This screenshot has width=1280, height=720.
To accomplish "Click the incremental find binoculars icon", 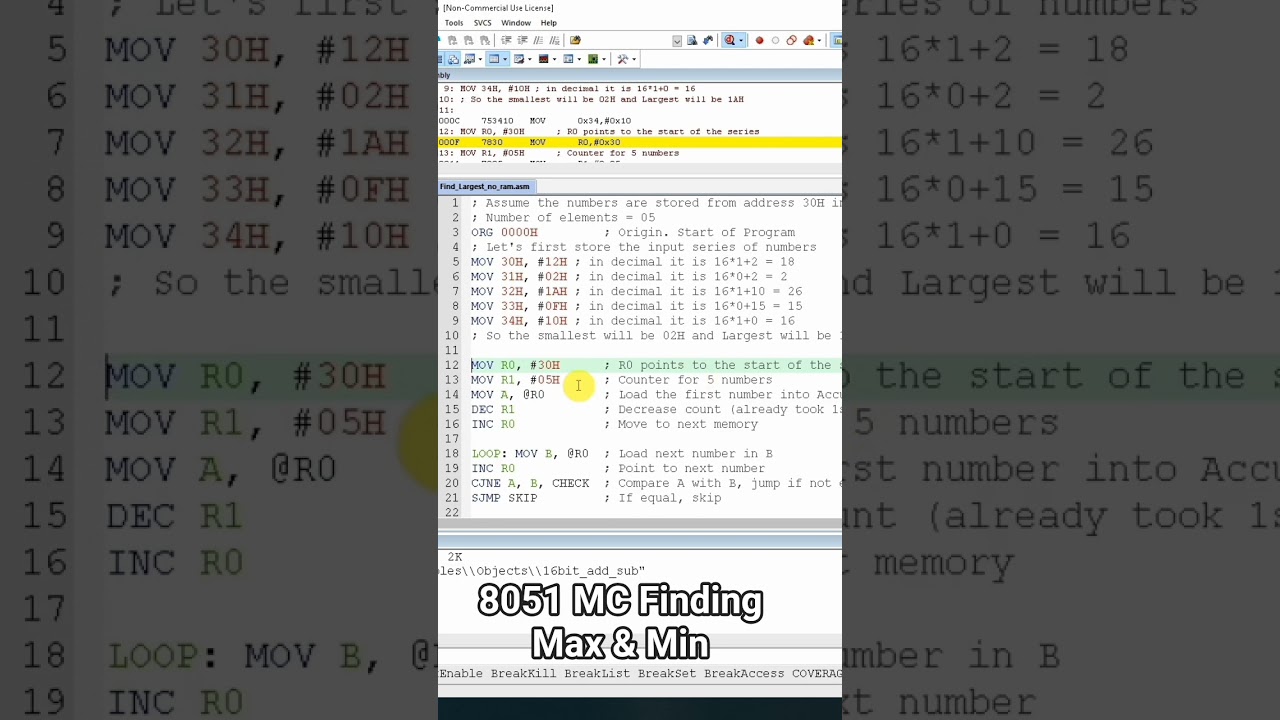I will click(x=707, y=40).
